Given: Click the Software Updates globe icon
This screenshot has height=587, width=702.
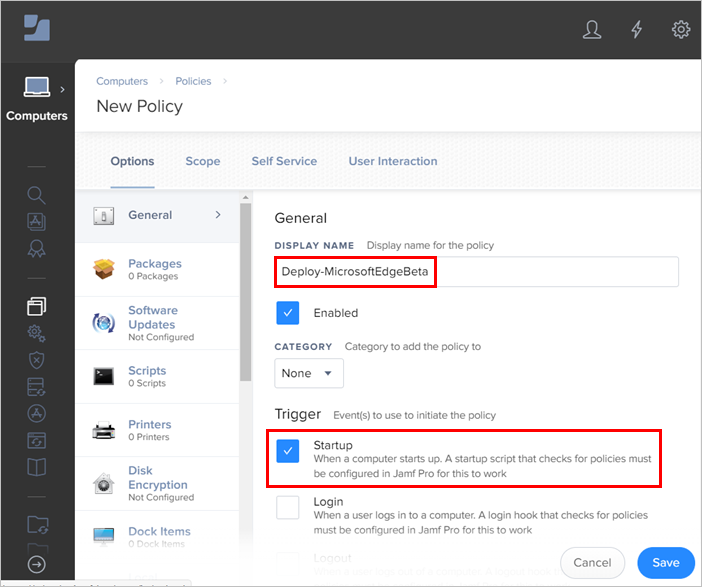Looking at the screenshot, I should click(103, 322).
